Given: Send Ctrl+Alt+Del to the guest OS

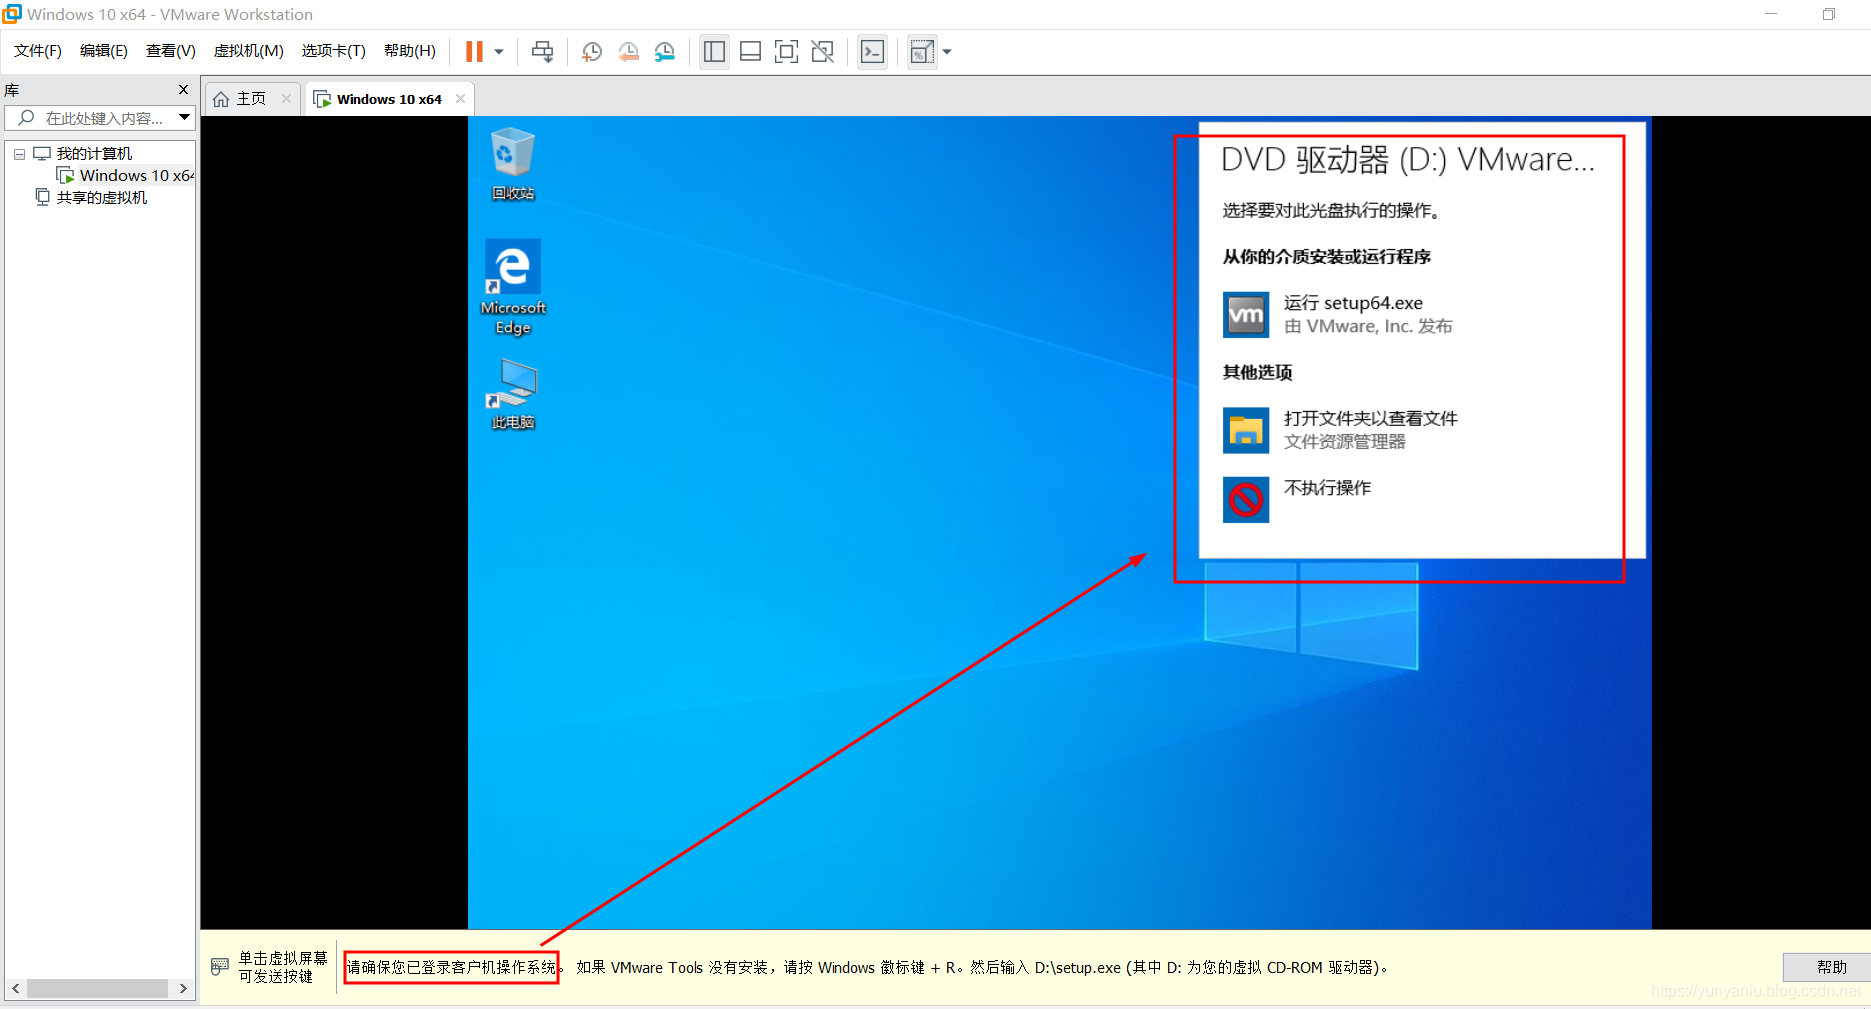Looking at the screenshot, I should coord(541,51).
